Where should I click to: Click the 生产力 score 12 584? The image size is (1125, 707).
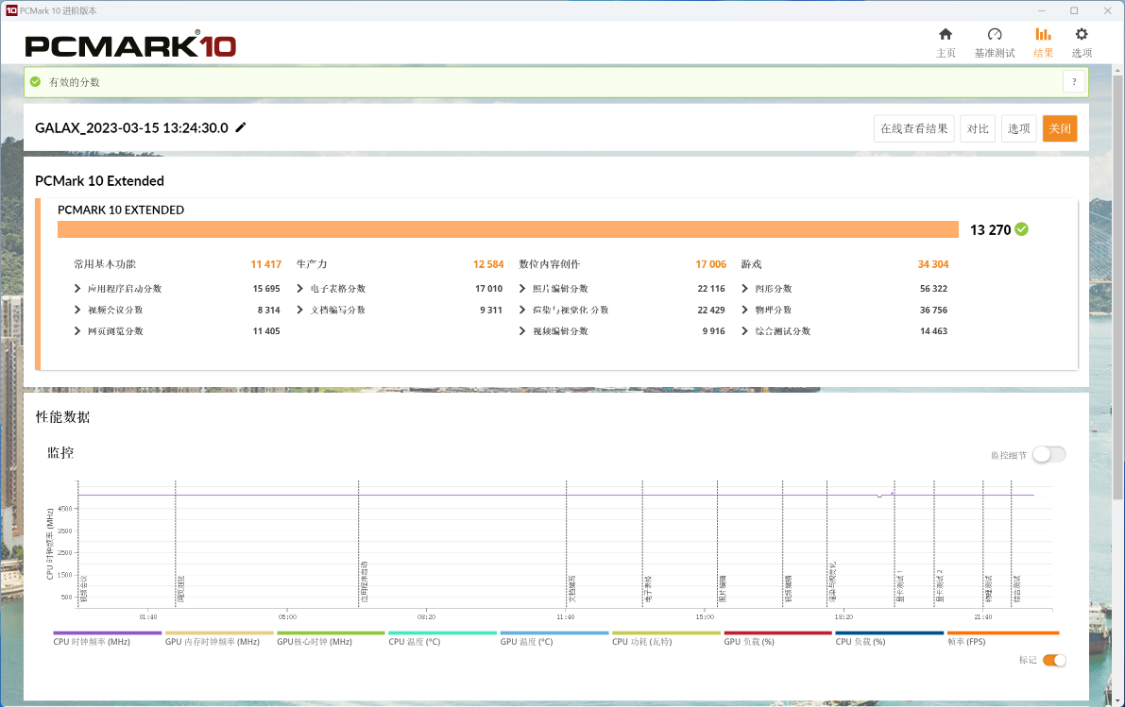[x=489, y=264]
